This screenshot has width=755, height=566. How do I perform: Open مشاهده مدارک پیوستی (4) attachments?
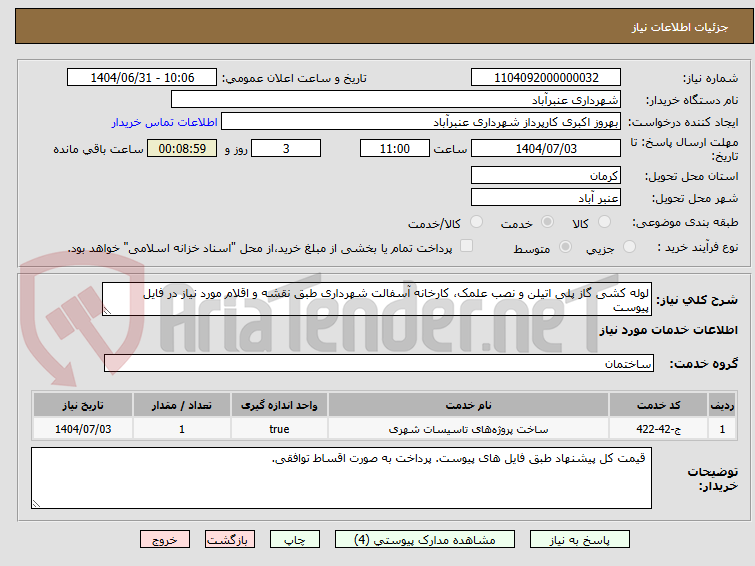425,540
